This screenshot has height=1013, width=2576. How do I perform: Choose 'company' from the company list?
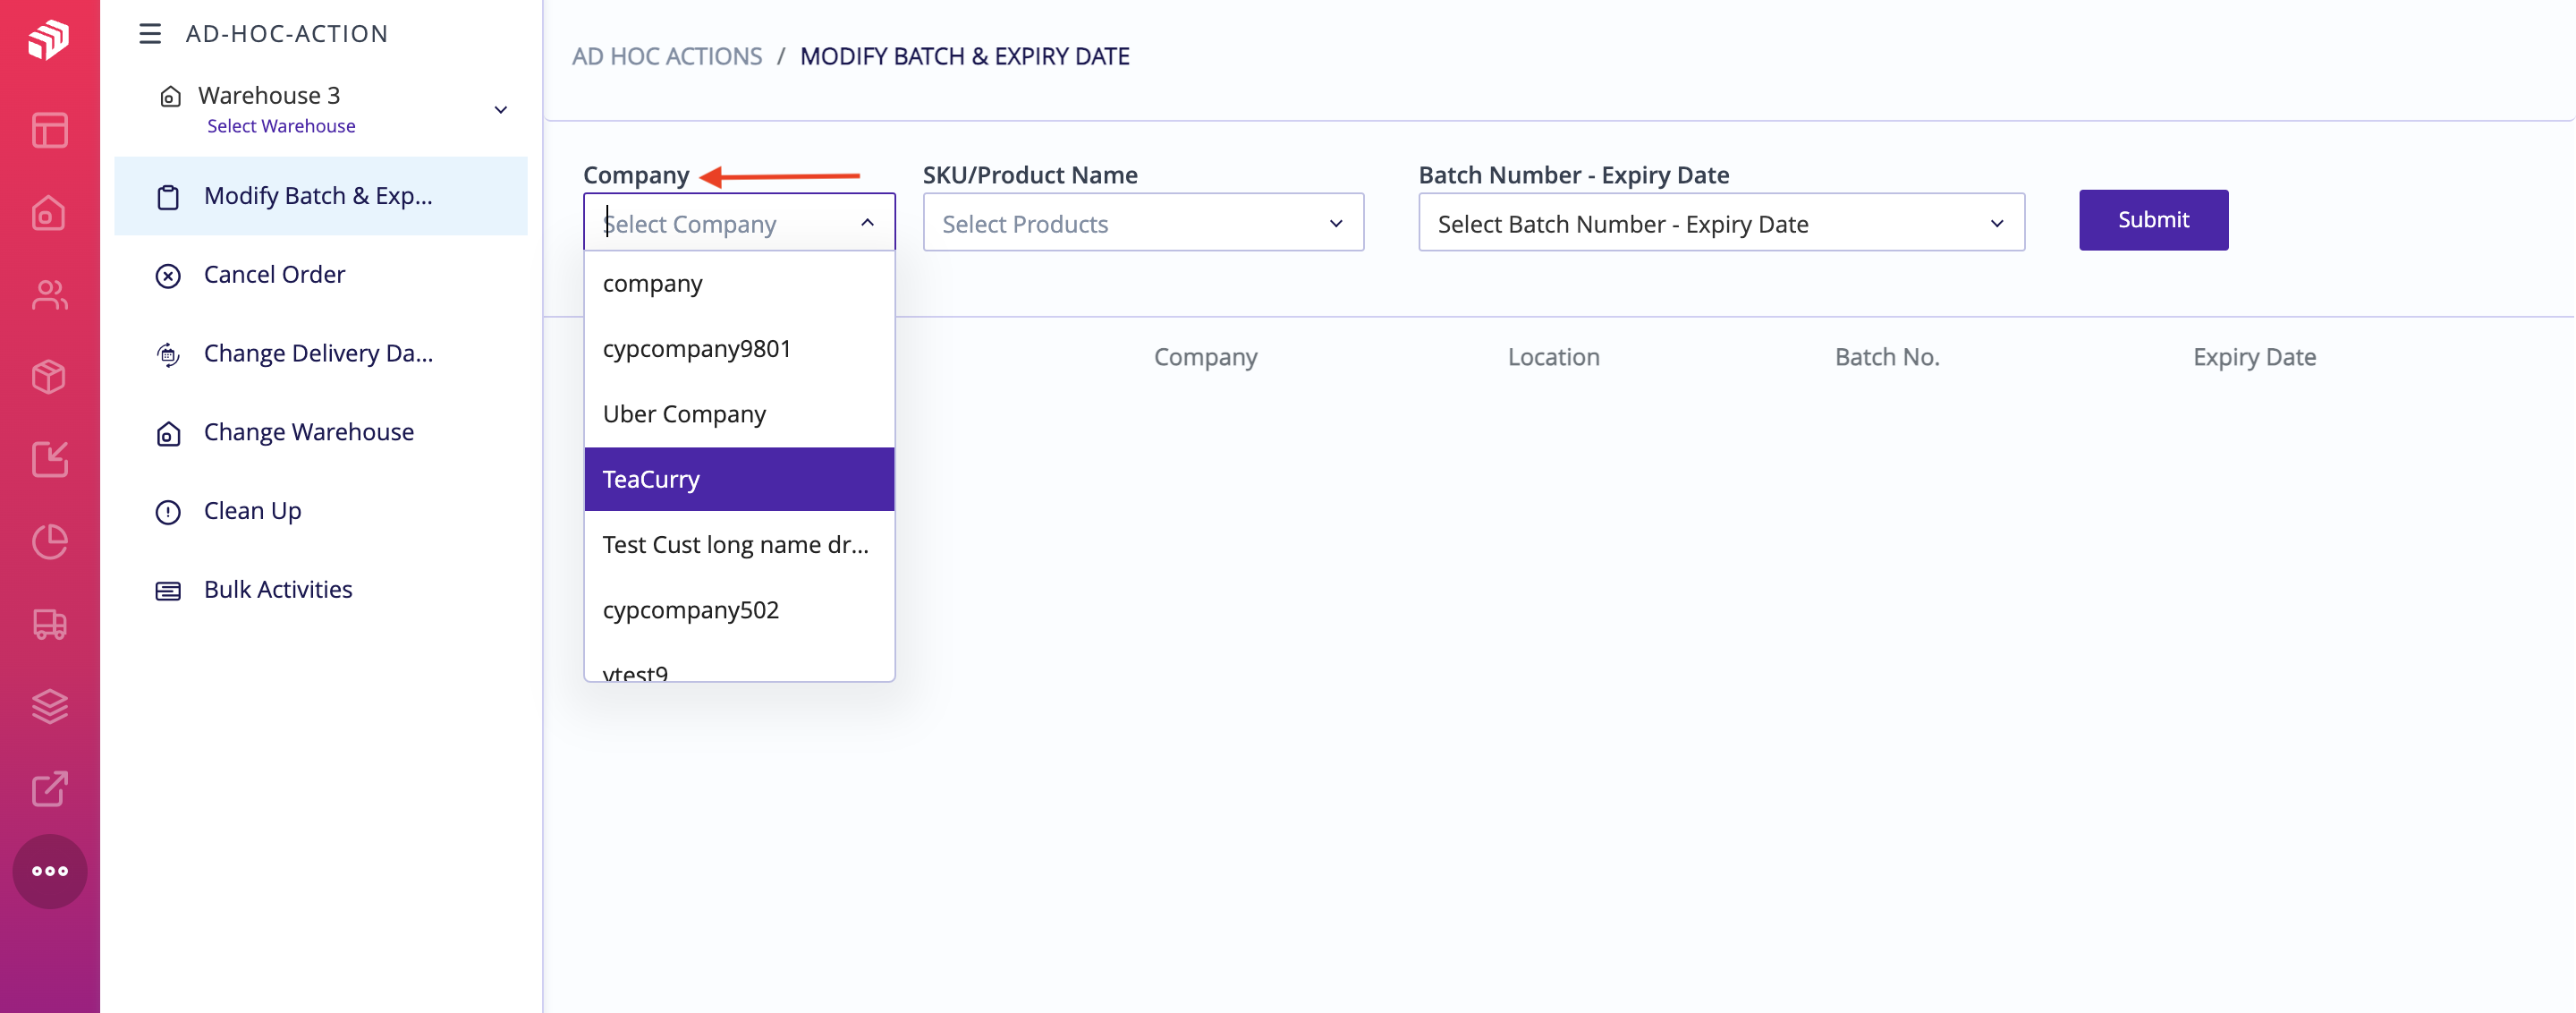coord(739,283)
